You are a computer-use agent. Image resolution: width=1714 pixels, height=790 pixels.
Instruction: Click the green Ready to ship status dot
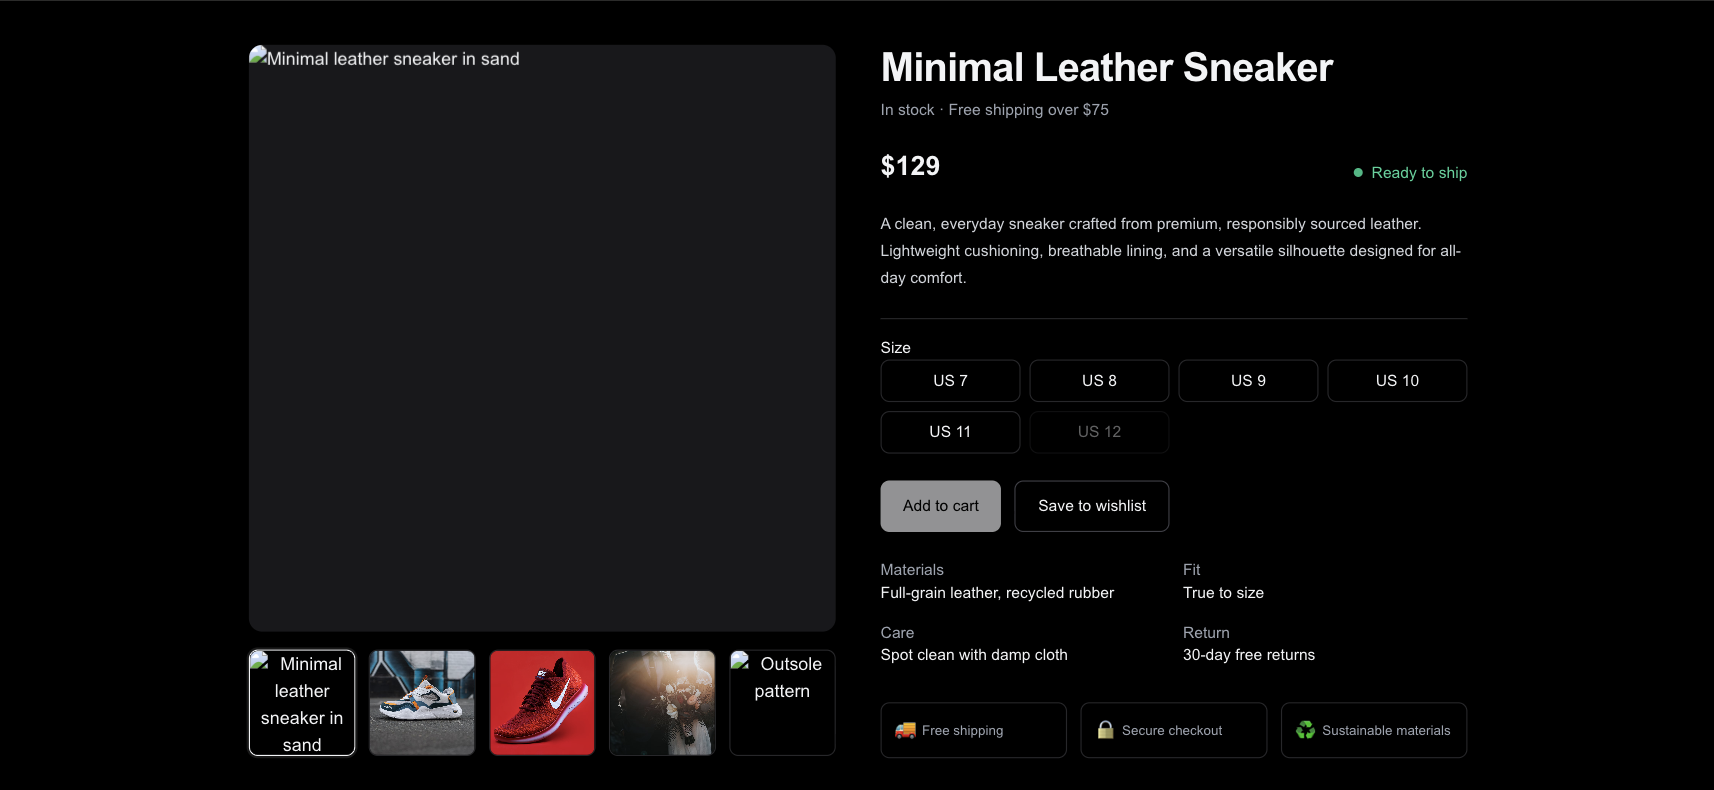coord(1358,173)
